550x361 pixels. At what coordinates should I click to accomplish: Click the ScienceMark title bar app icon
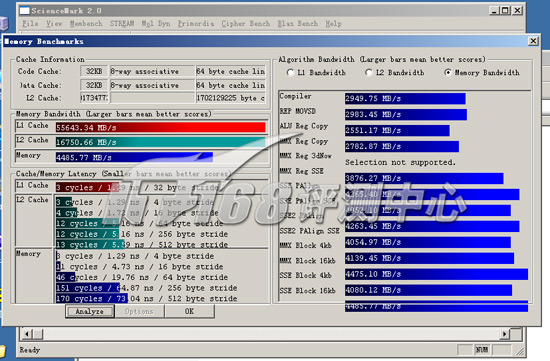click(25, 11)
